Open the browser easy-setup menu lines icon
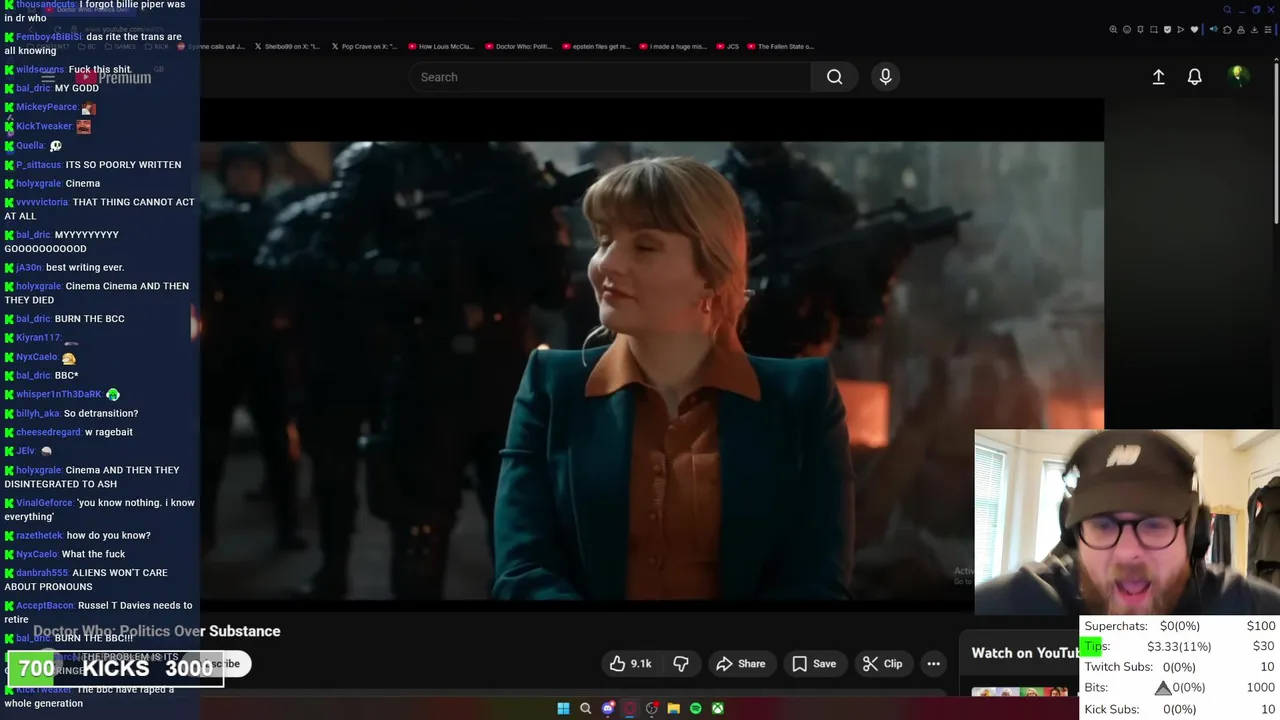Screen dimensions: 1280x720 [1268, 30]
